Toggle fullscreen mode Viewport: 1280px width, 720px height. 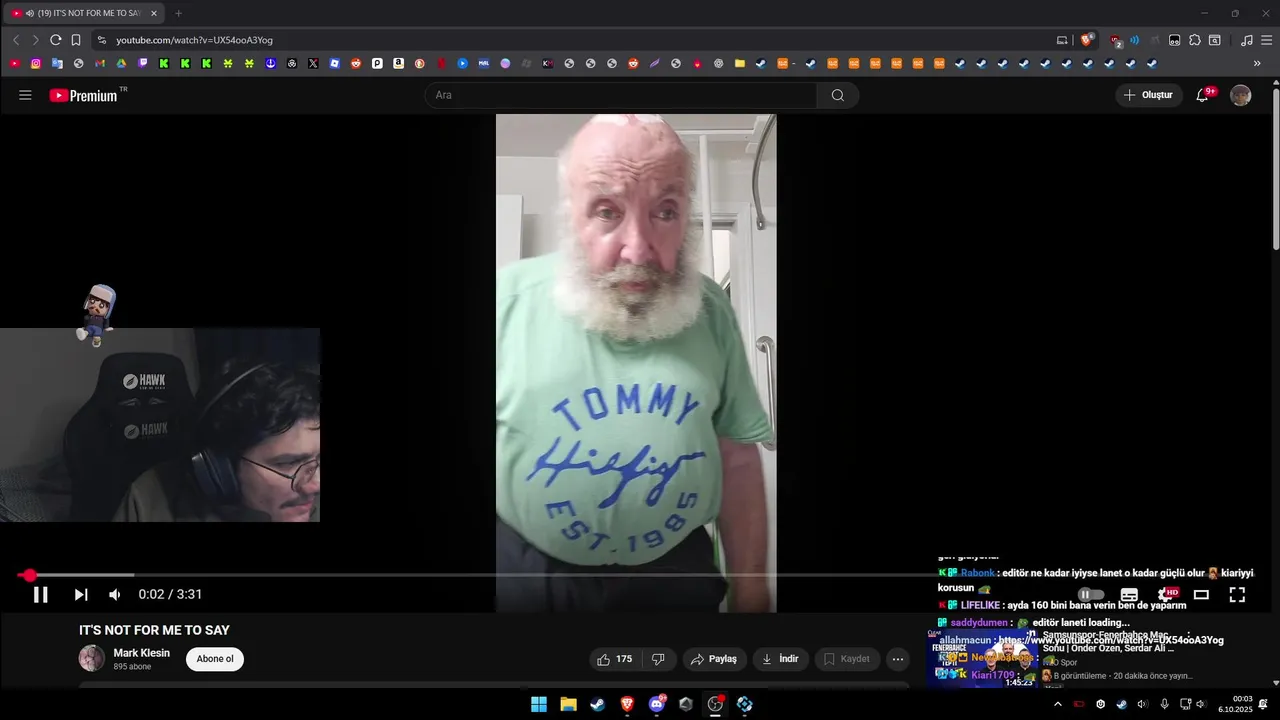pos(1237,595)
